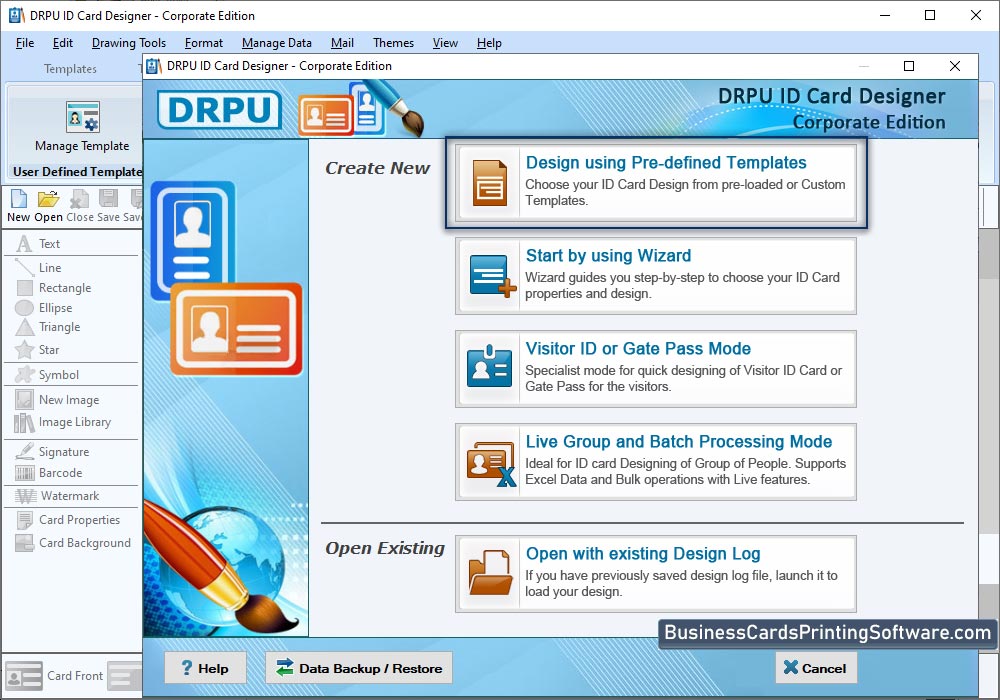Open the View menu
This screenshot has width=1000, height=700.
tap(445, 43)
